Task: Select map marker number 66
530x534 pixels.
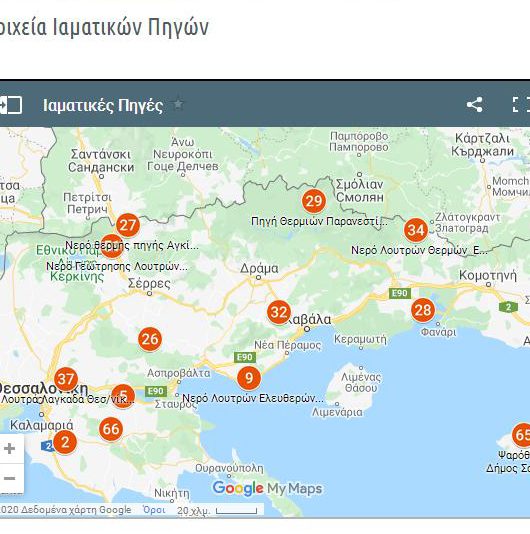Action: 111,429
